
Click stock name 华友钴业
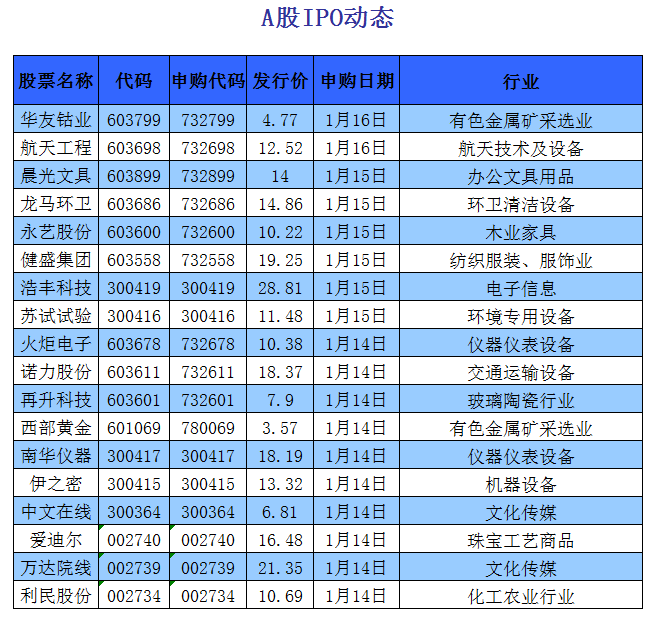pos(56,120)
